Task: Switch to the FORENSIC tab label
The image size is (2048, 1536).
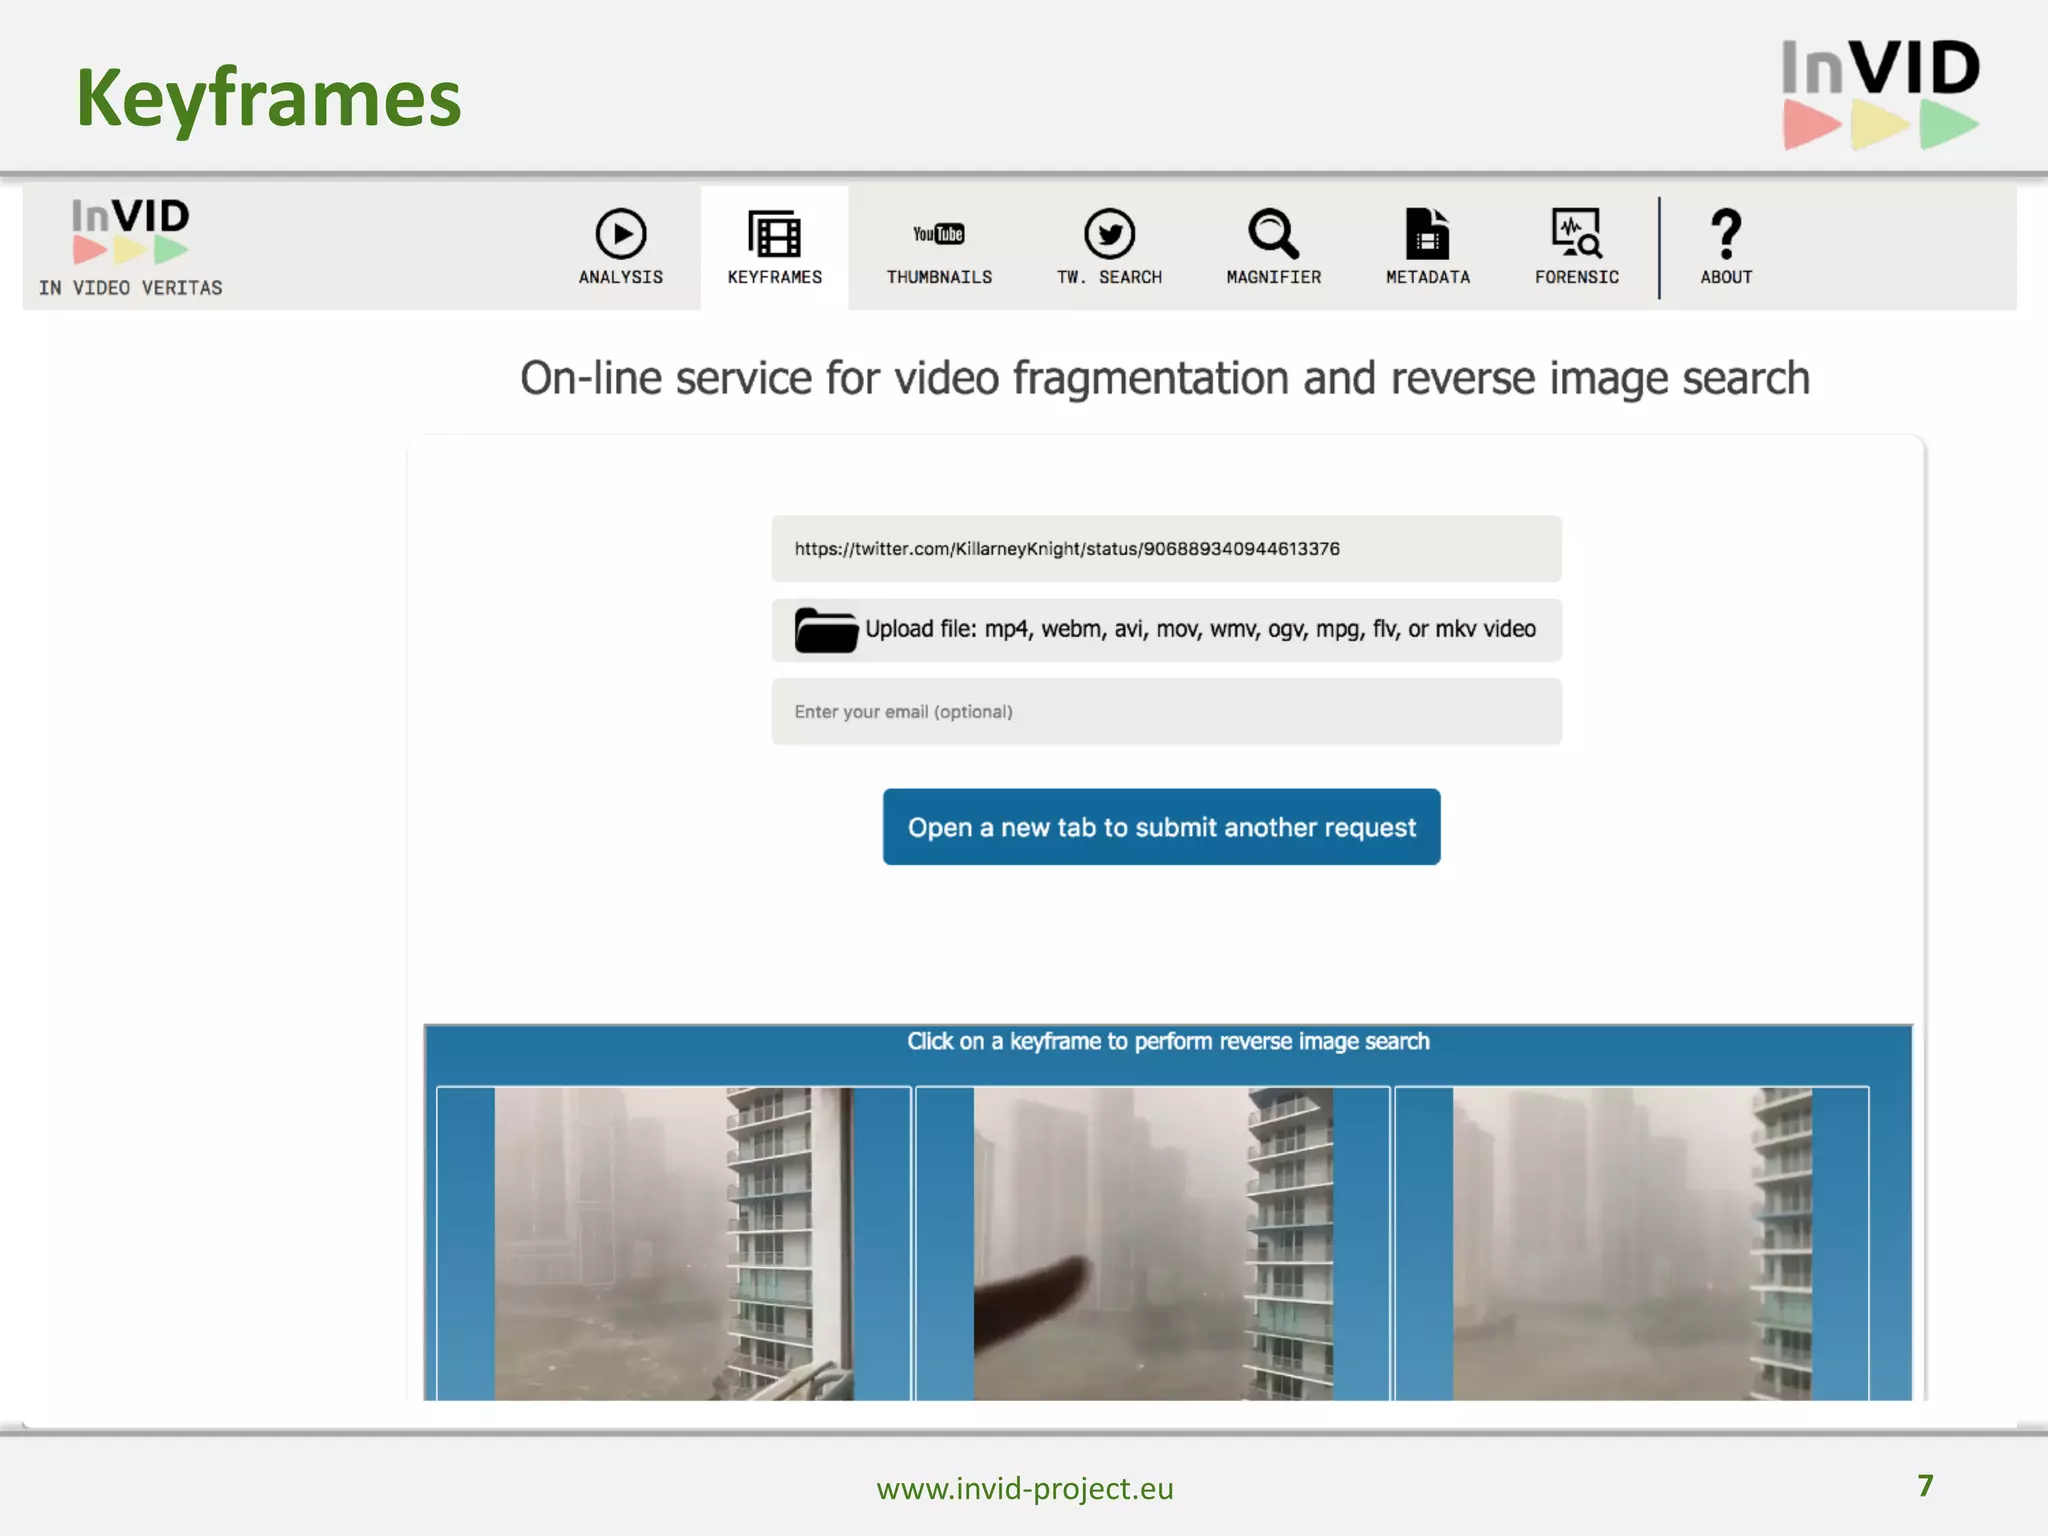Action: pos(1577,277)
